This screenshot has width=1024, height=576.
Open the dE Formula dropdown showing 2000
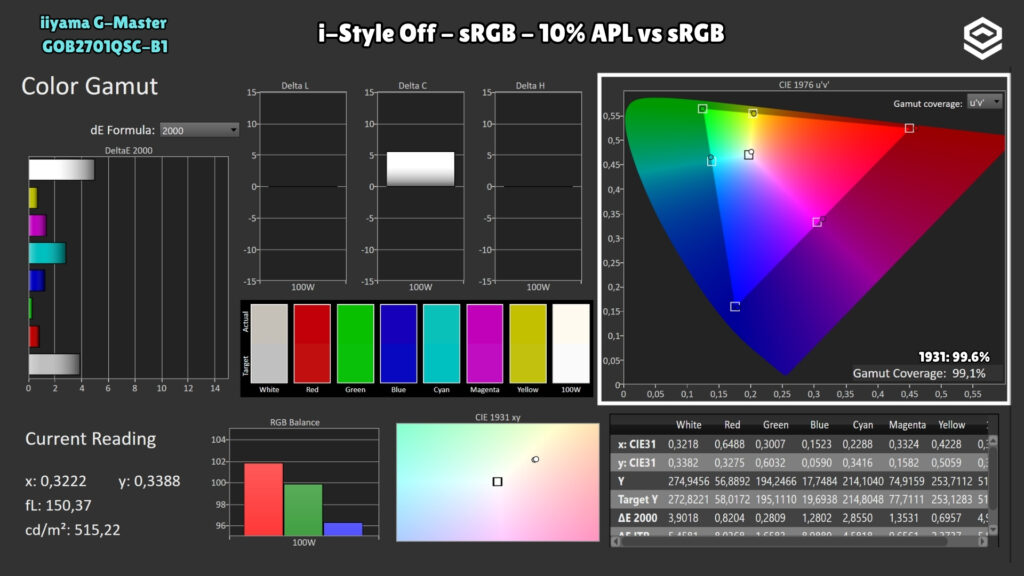[199, 130]
